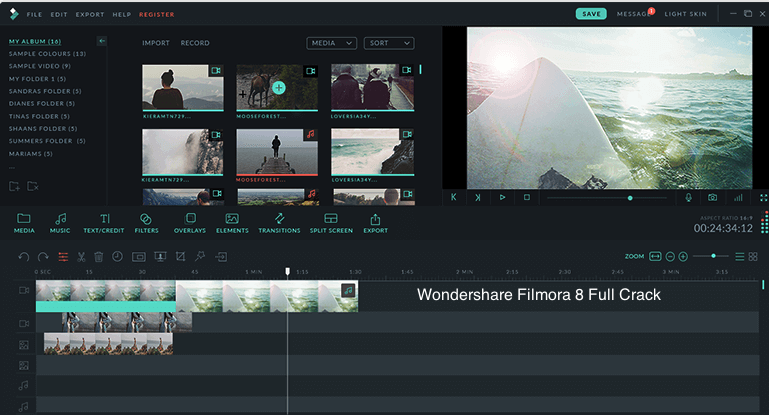Delete selected clip with trash icon
This screenshot has height=415, width=769.
(99, 257)
